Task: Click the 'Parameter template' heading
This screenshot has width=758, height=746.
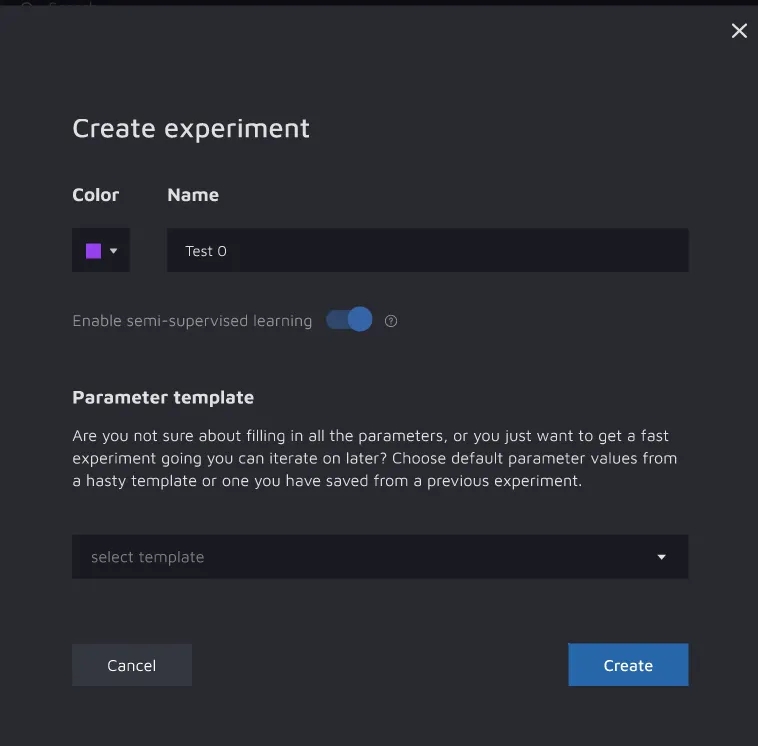Action: (x=163, y=397)
